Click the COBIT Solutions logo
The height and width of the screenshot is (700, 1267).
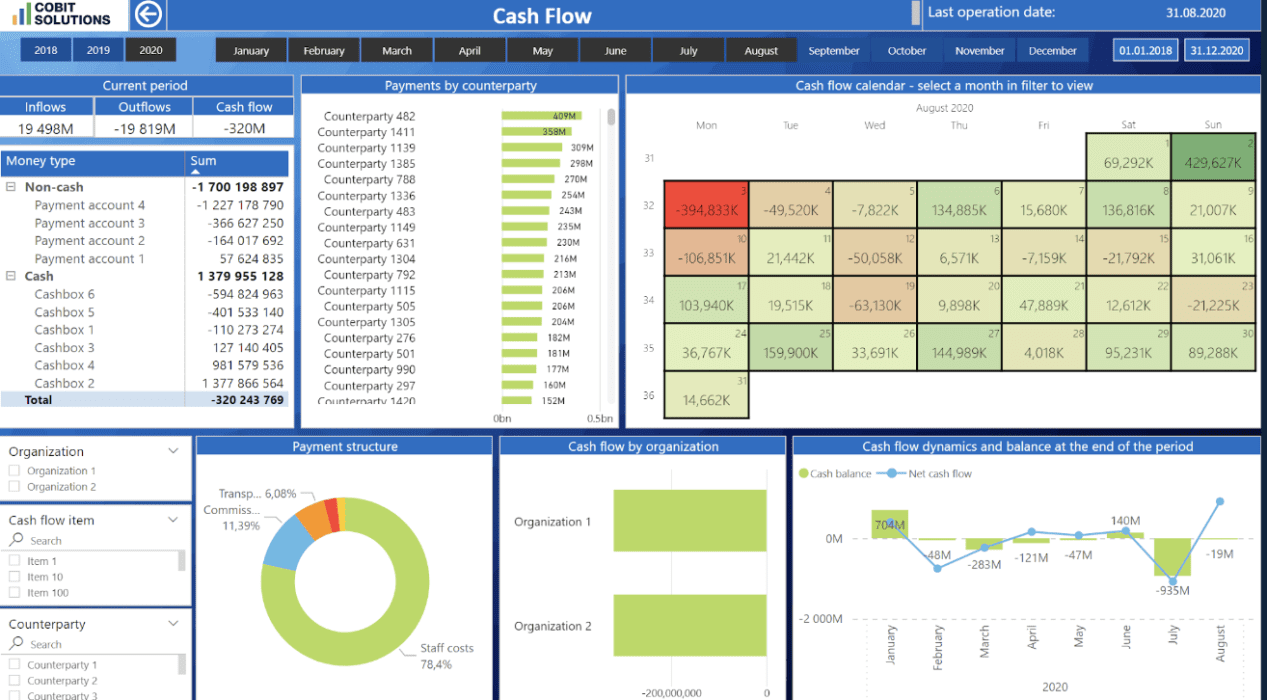[60, 14]
